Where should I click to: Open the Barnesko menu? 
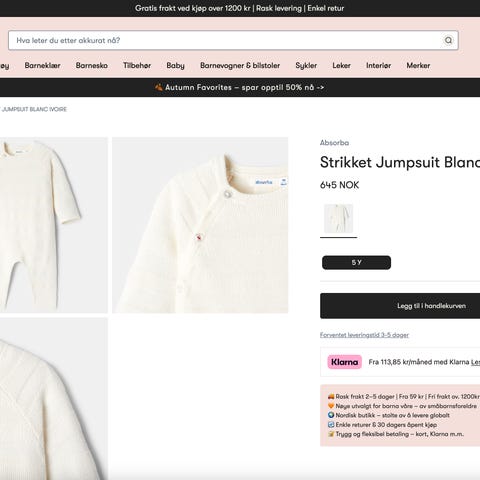(92, 65)
